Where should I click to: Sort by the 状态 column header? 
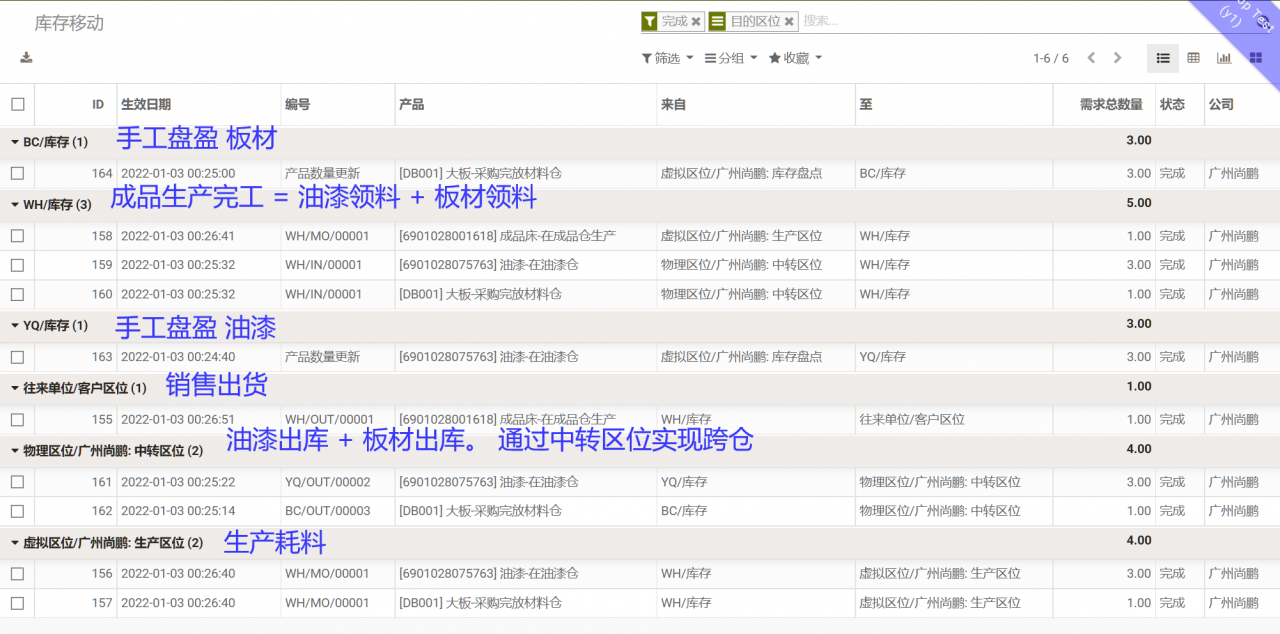pos(1172,104)
